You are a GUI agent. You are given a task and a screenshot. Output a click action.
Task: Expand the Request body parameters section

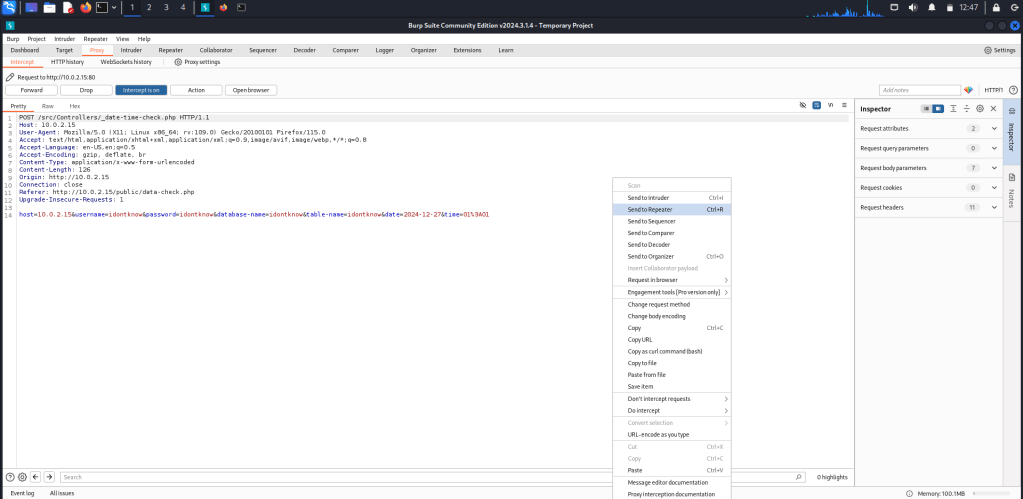[993, 168]
